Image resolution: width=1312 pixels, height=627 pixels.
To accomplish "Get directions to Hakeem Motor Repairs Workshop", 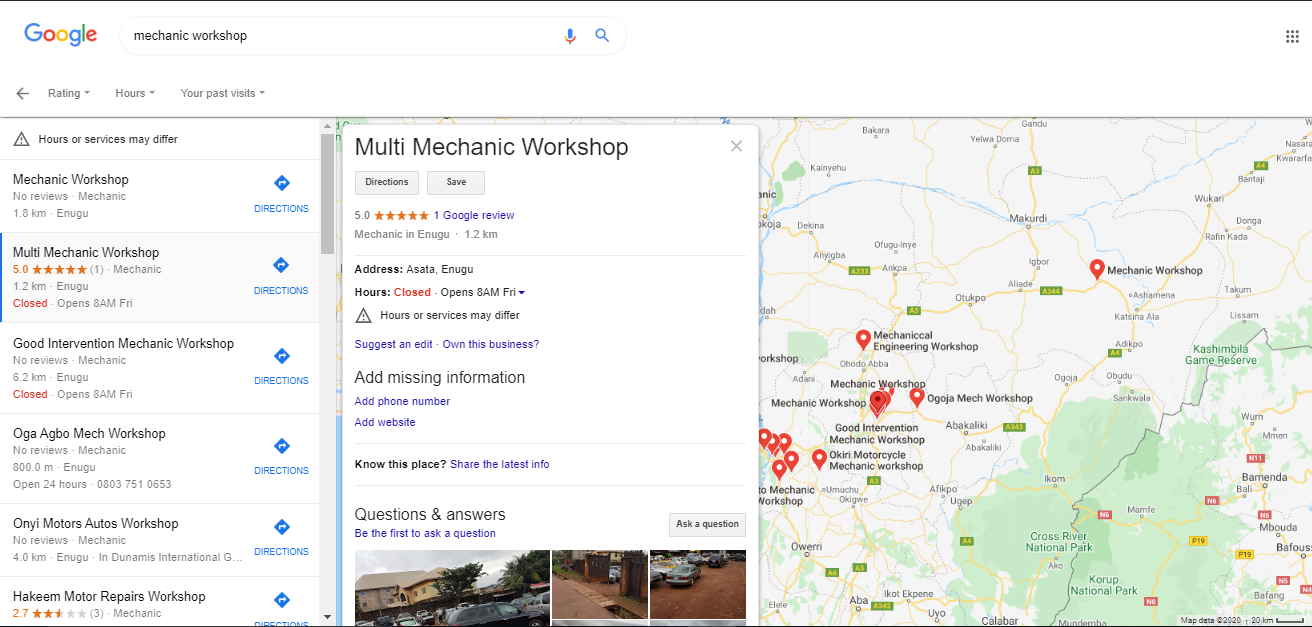I will click(x=281, y=607).
